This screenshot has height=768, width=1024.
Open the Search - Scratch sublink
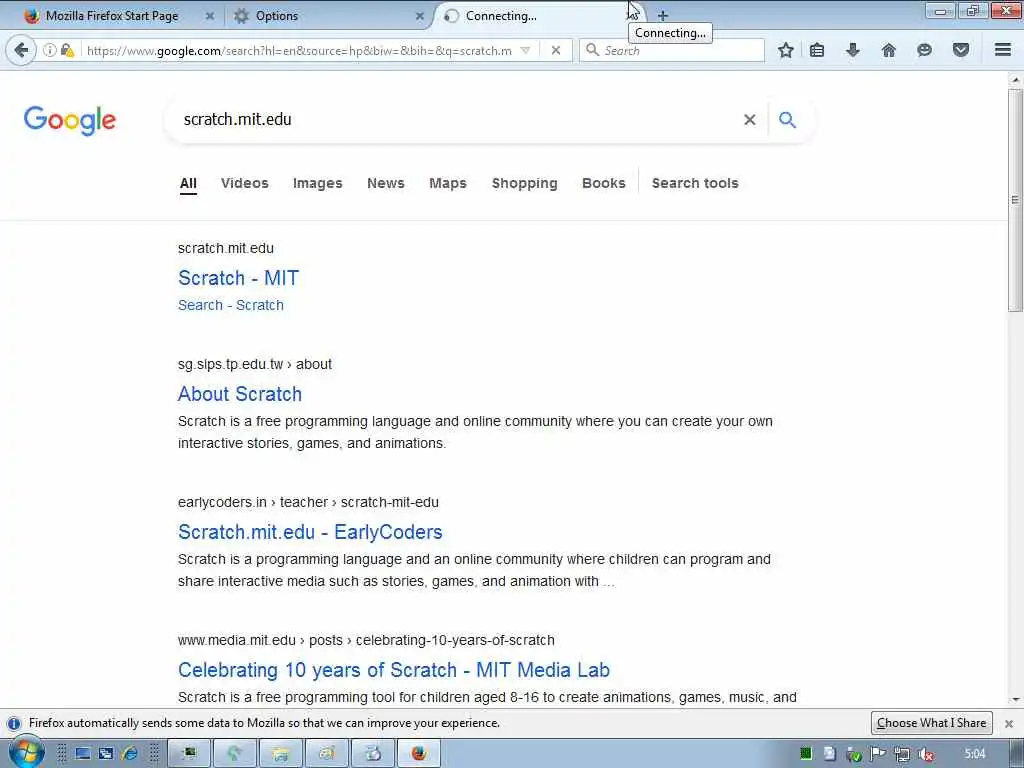point(231,305)
